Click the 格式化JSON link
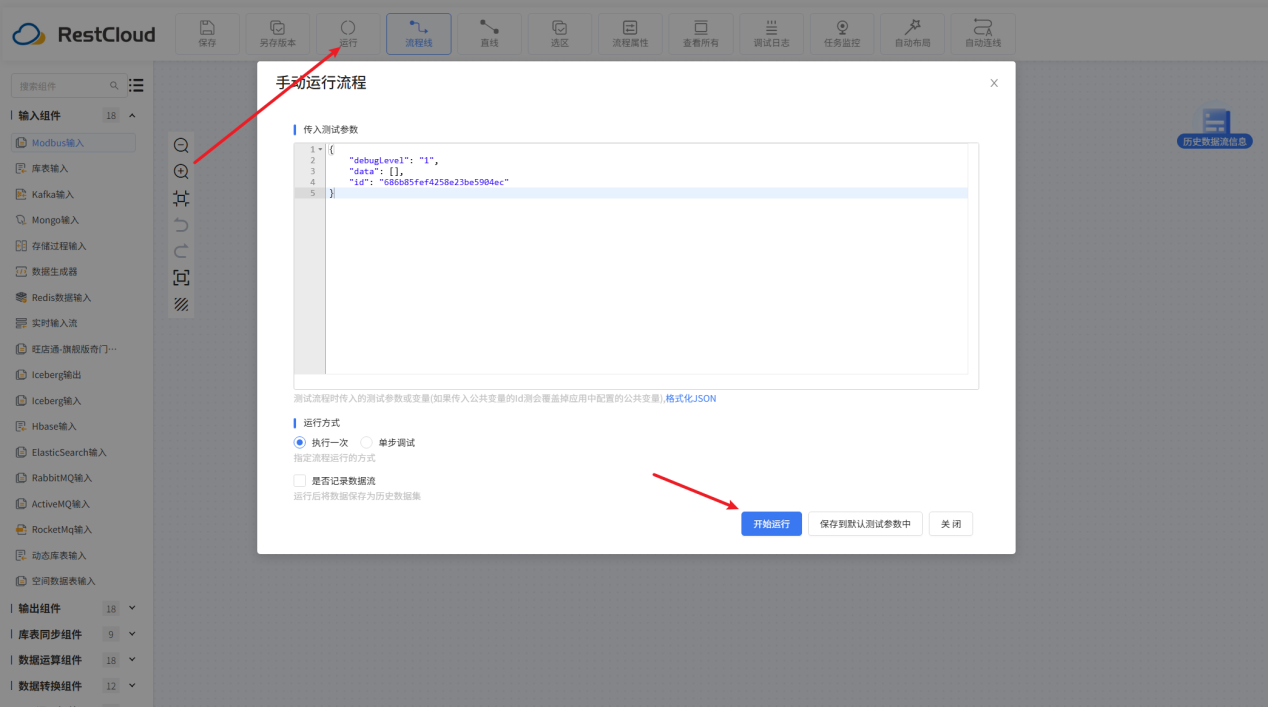 691,398
